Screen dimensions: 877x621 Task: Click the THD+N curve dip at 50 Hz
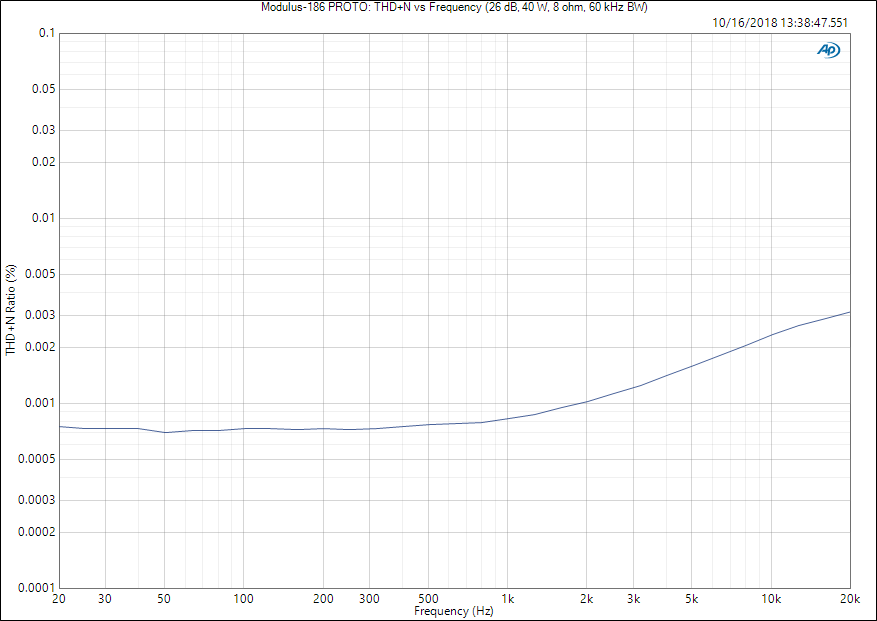coord(164,432)
